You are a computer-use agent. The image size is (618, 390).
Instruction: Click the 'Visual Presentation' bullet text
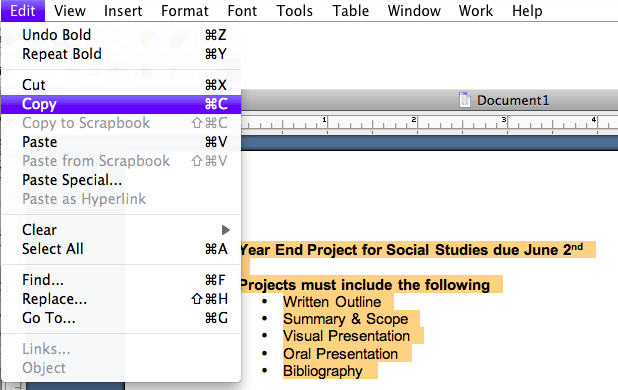[x=346, y=336]
